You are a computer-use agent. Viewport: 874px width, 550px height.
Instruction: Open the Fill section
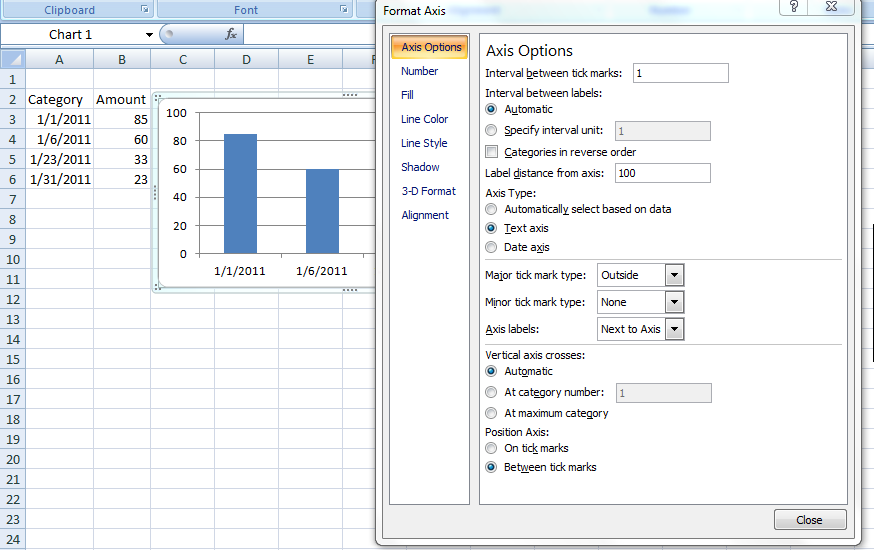click(x=407, y=95)
